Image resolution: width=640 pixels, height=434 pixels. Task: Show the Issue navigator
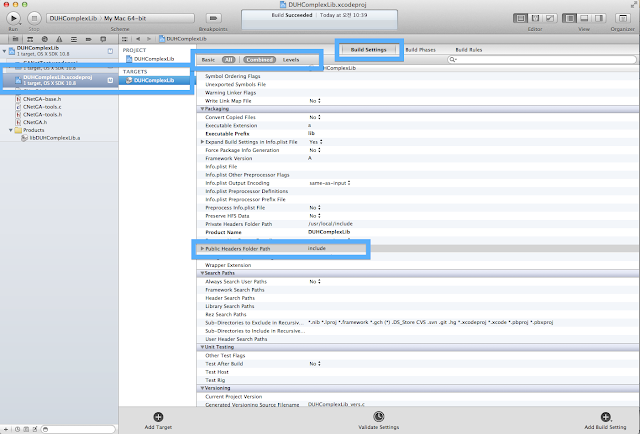coord(59,39)
